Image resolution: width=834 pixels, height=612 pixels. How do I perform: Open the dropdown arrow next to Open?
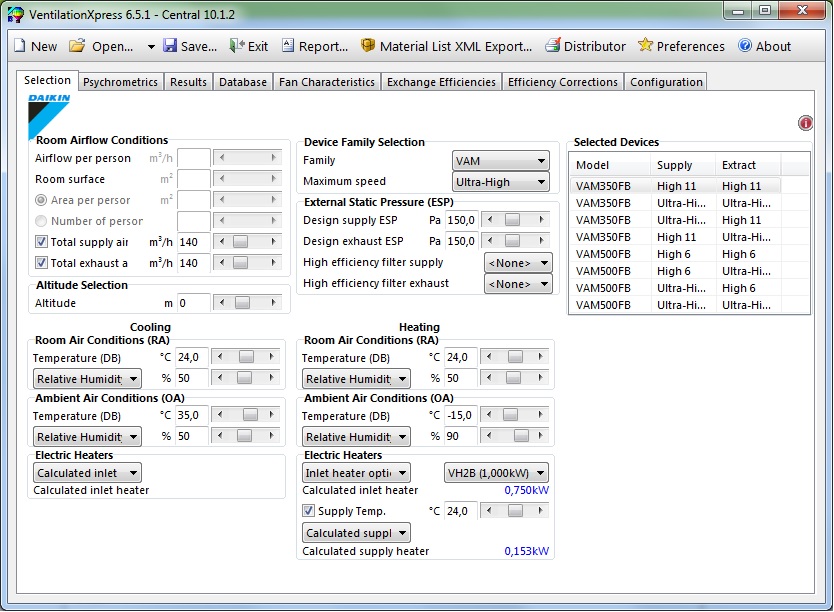click(x=151, y=47)
